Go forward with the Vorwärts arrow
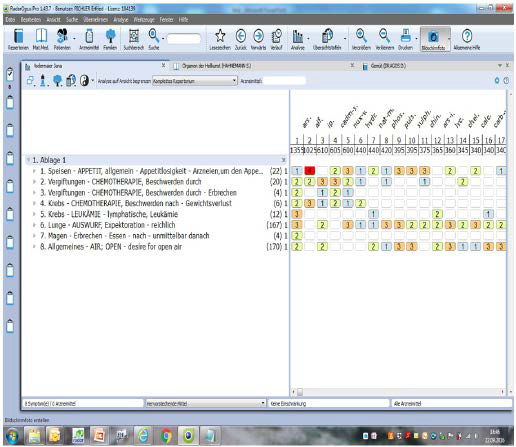The height and width of the screenshot is (447, 516). coord(258,36)
